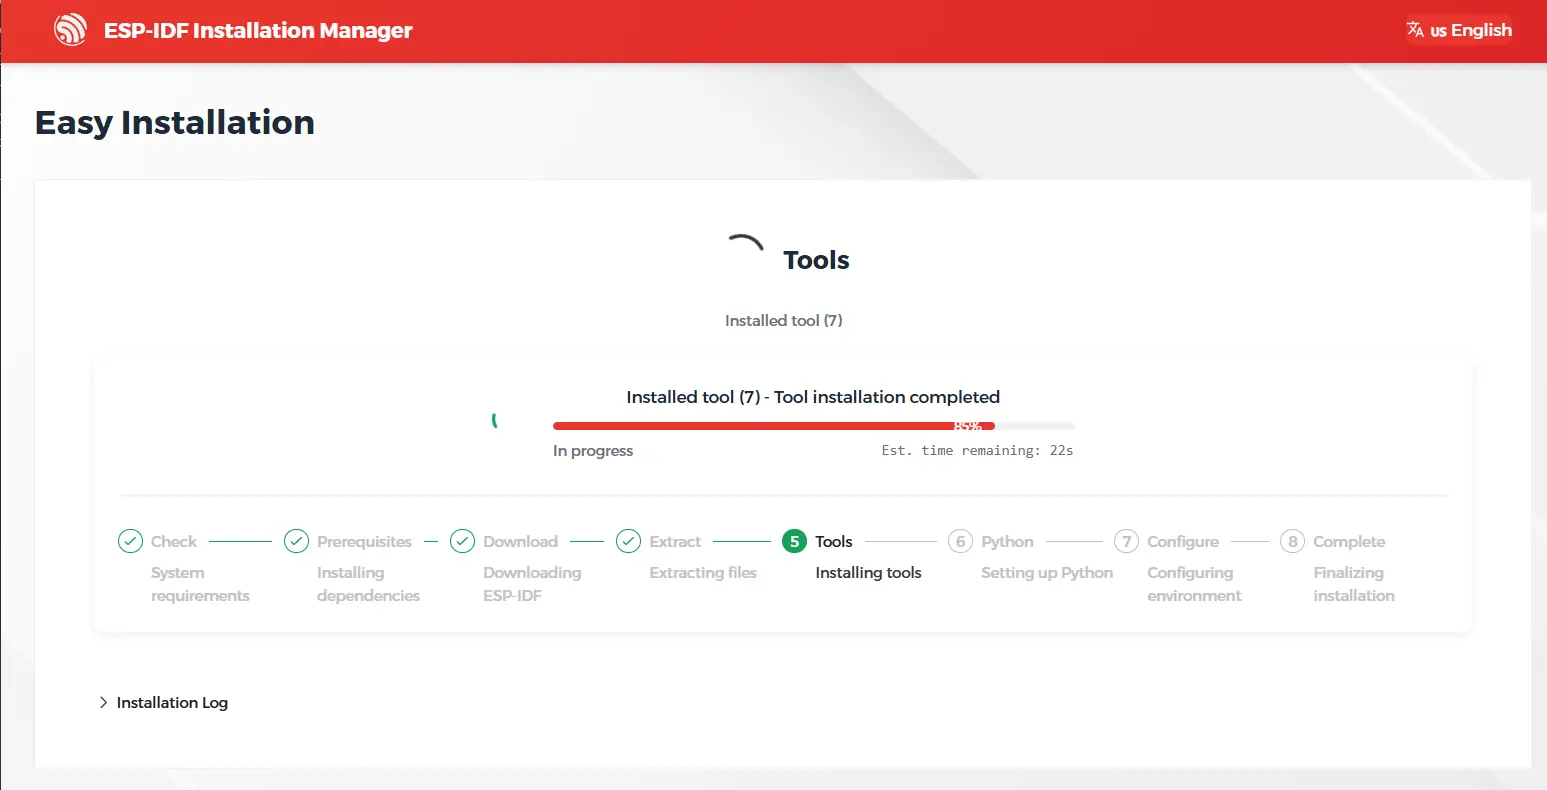Image resolution: width=1547 pixels, height=790 pixels.
Task: Click the Download step checkmark icon
Action: tap(462, 541)
